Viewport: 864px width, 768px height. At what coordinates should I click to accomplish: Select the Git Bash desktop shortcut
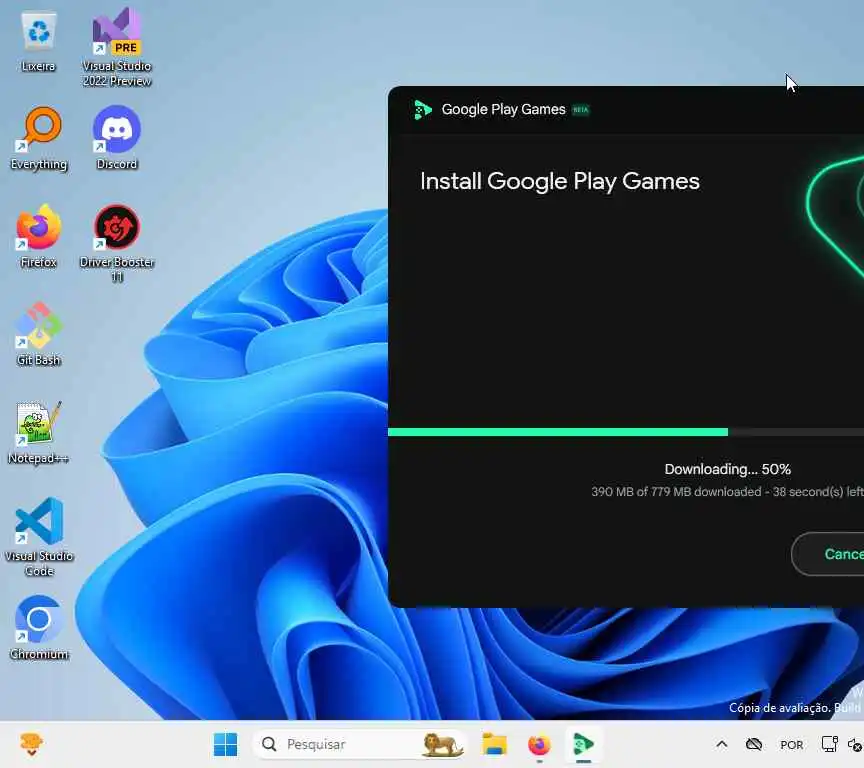(x=39, y=335)
